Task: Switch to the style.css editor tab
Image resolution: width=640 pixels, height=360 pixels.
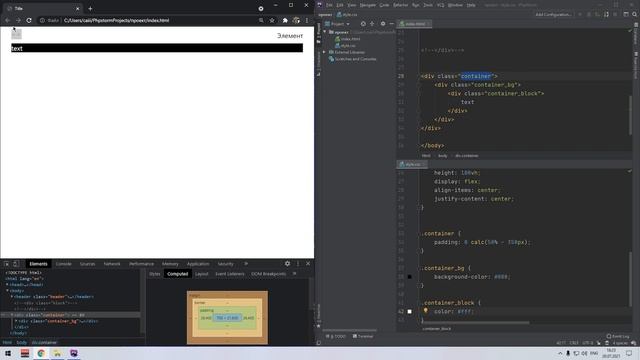Action: [411, 164]
